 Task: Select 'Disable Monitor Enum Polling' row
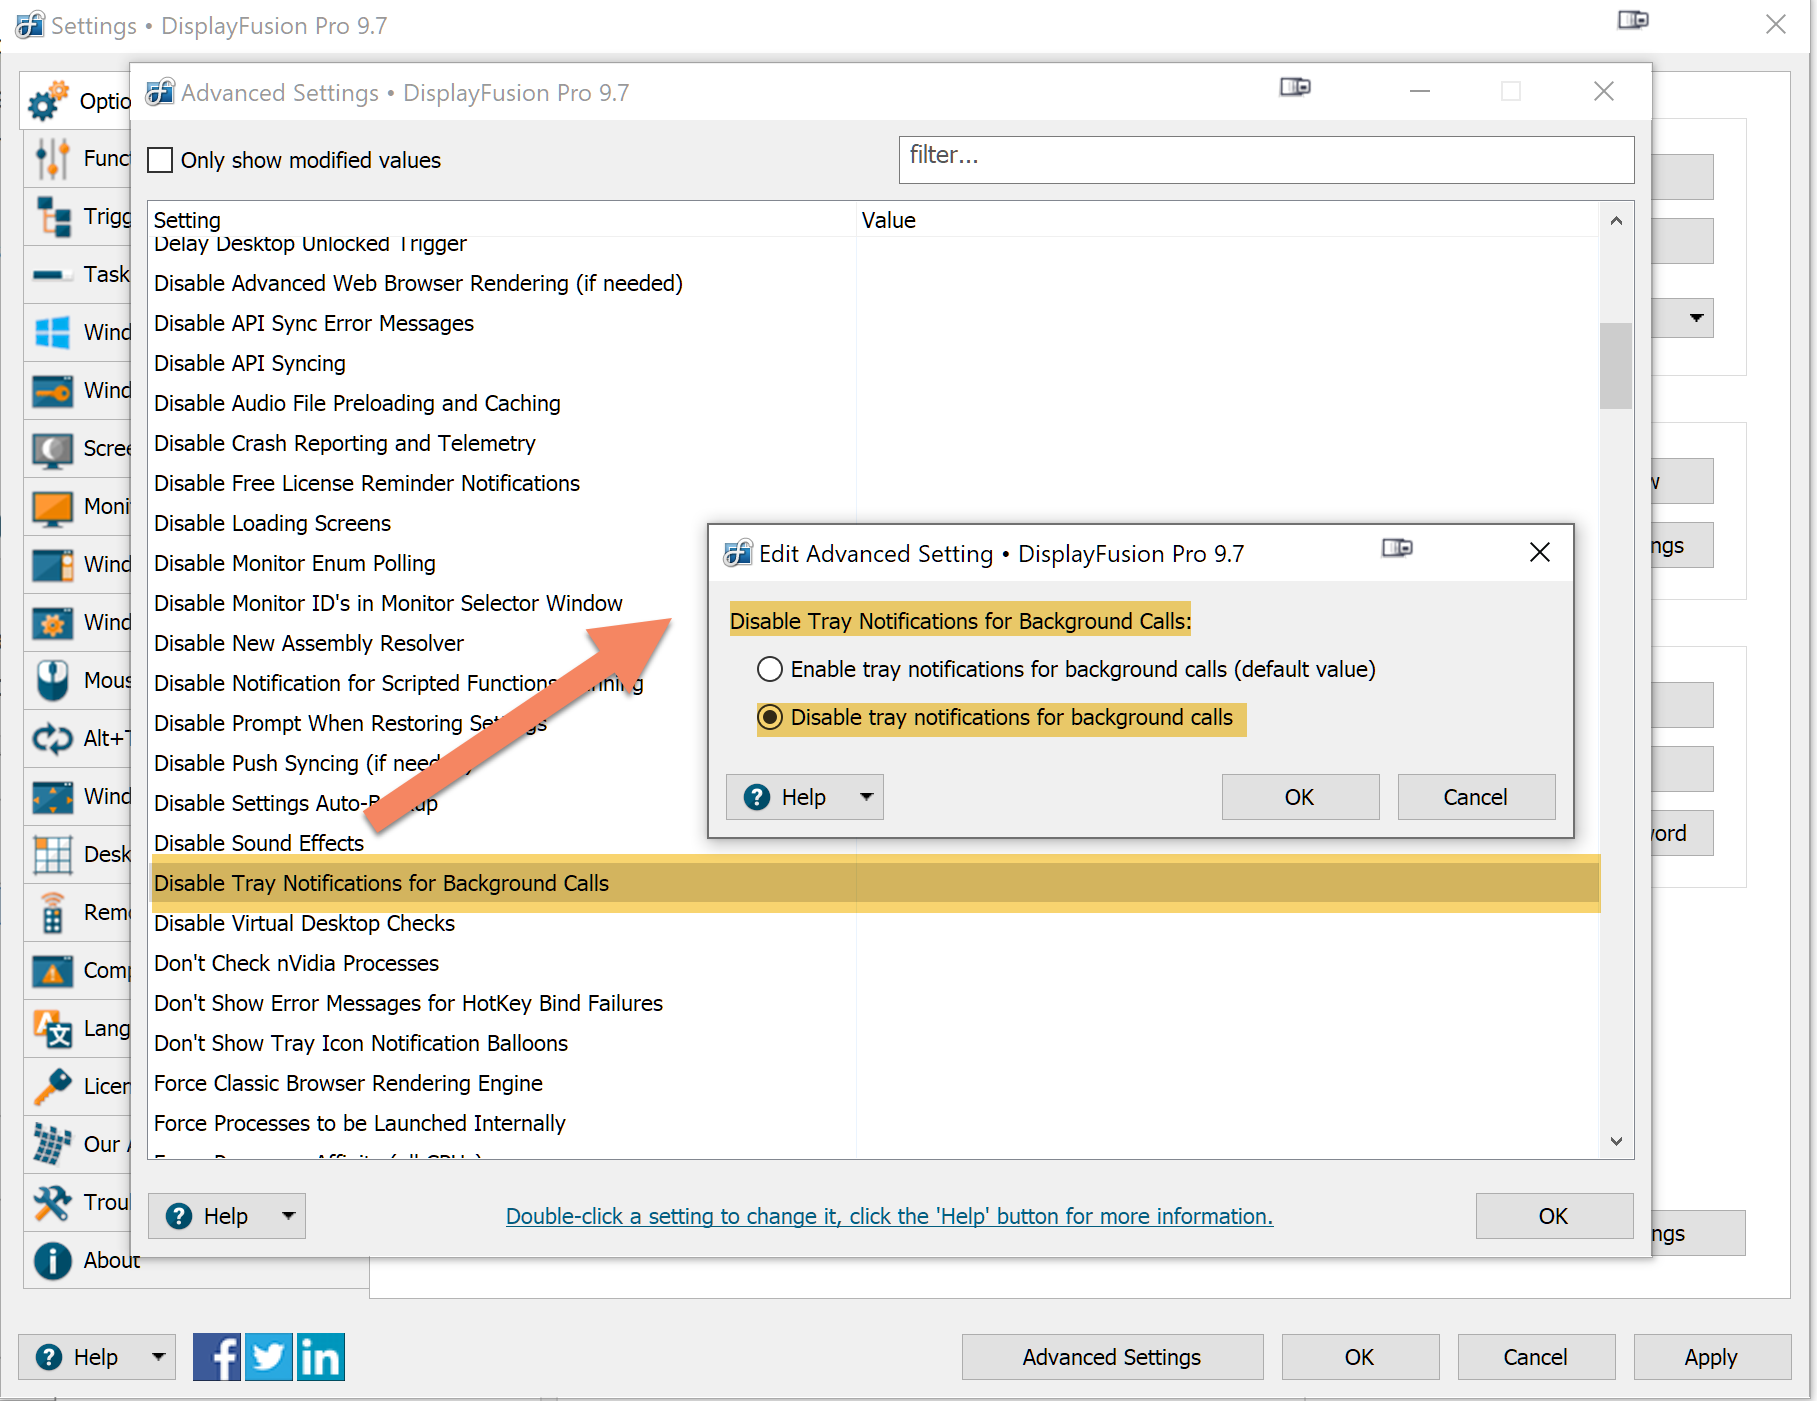pos(875,563)
